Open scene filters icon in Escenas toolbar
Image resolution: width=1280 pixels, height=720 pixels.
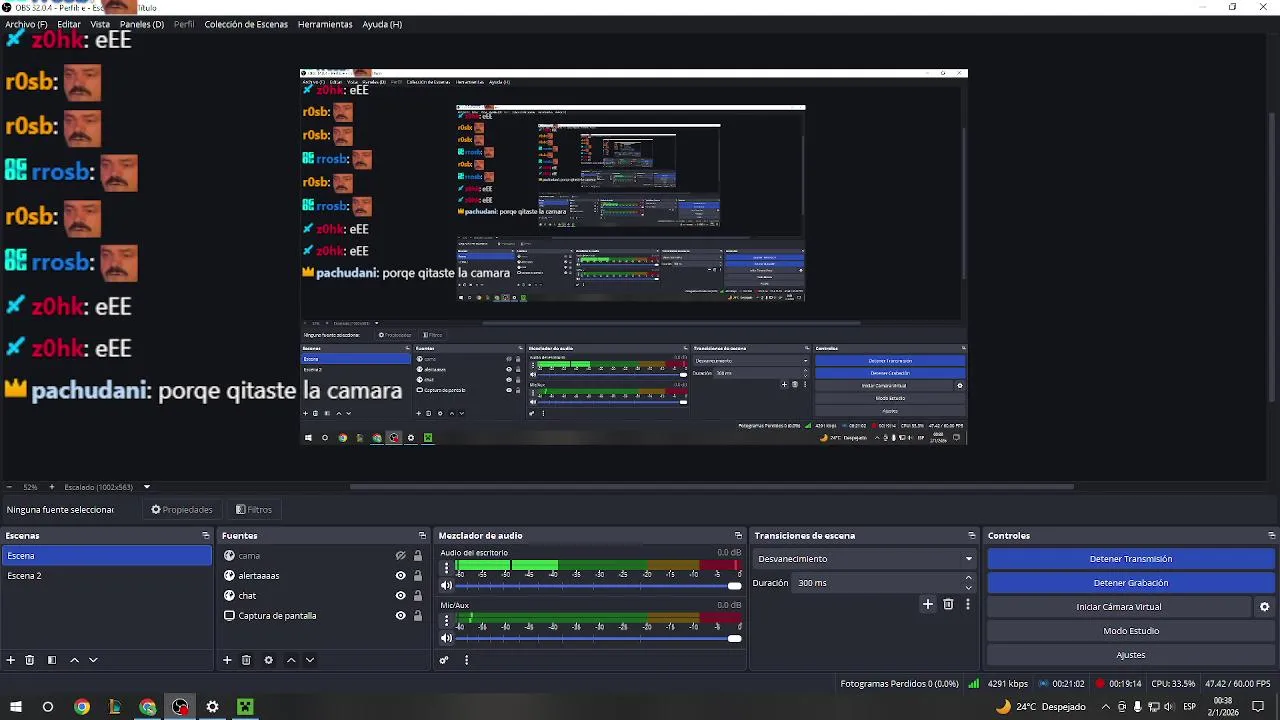pos(52,660)
